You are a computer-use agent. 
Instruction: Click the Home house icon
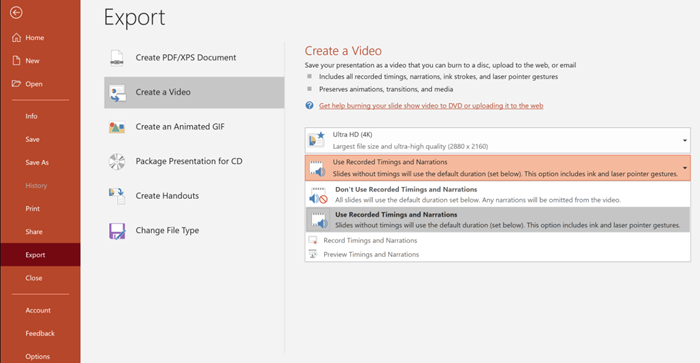pos(17,38)
